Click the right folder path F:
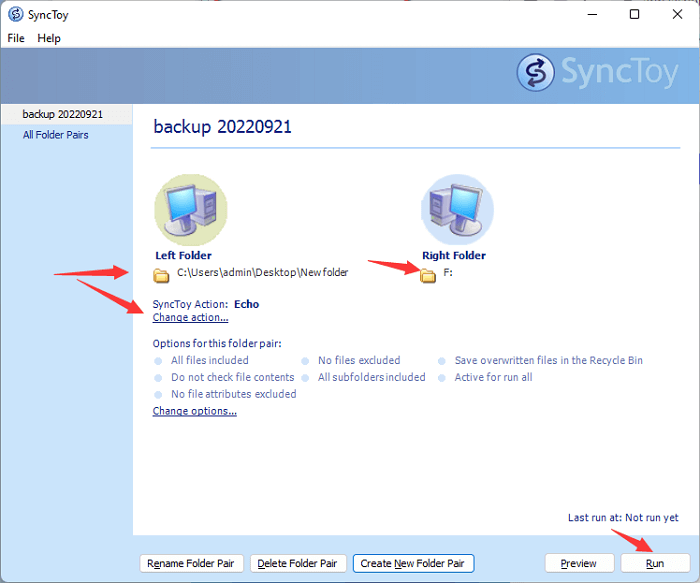 pyautogui.click(x=448, y=272)
